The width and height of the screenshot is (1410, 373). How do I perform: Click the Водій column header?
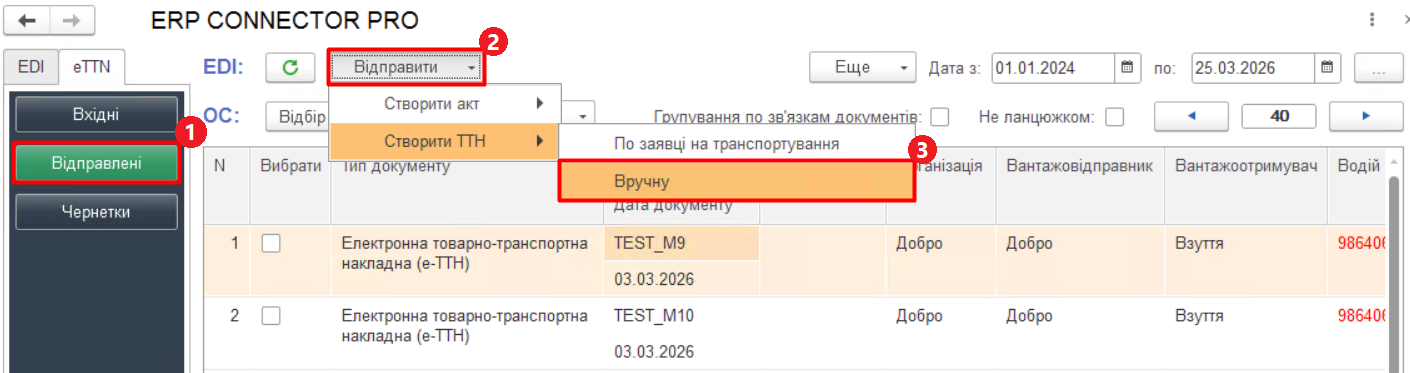(x=1358, y=187)
